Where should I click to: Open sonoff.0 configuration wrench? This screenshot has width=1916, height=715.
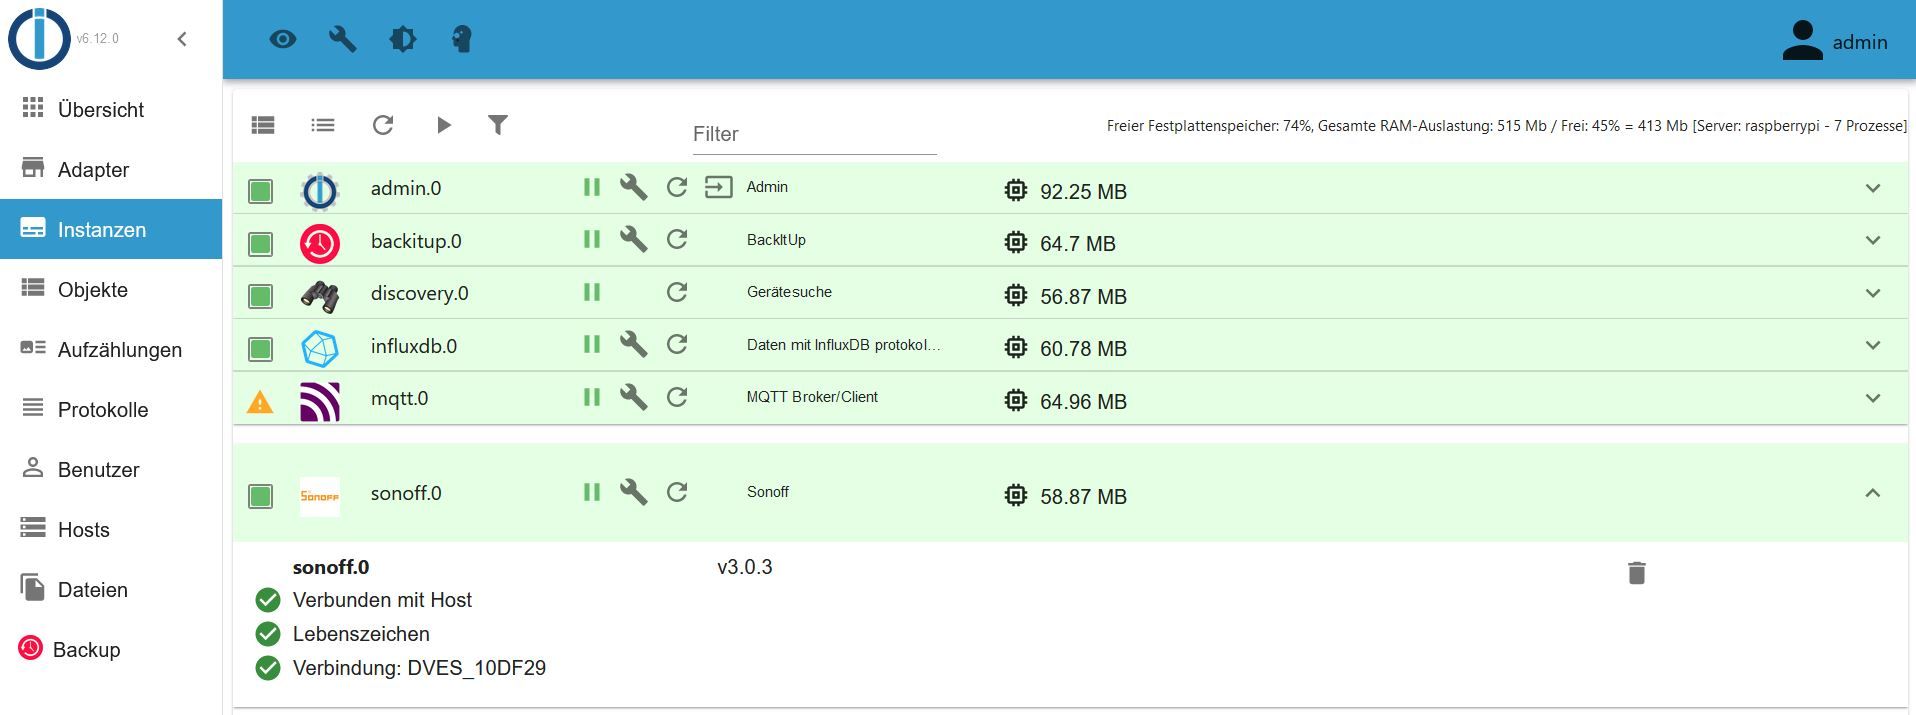pos(634,492)
